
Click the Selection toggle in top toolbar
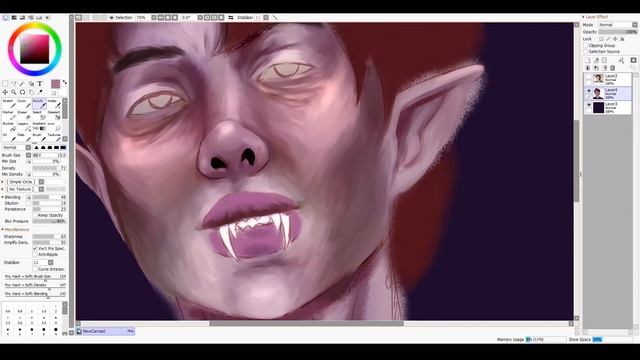121,18
